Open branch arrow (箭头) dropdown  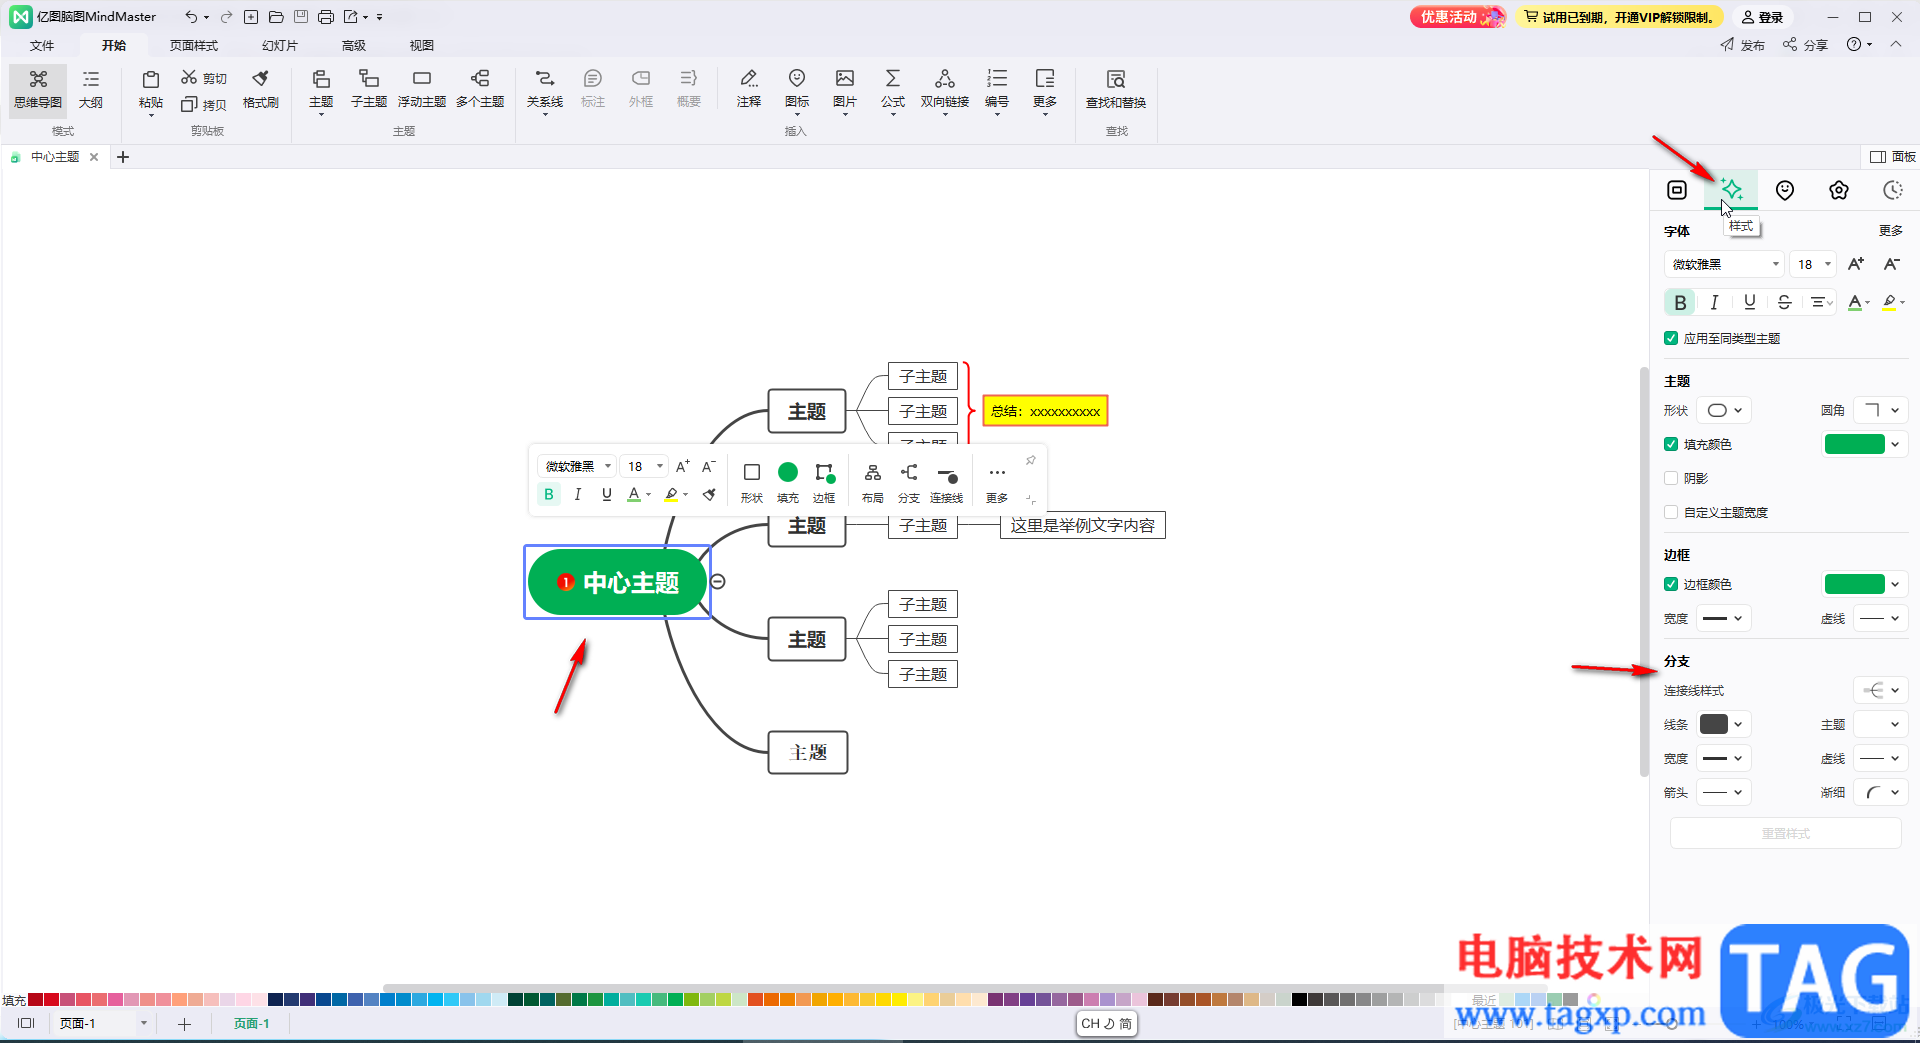[1723, 792]
